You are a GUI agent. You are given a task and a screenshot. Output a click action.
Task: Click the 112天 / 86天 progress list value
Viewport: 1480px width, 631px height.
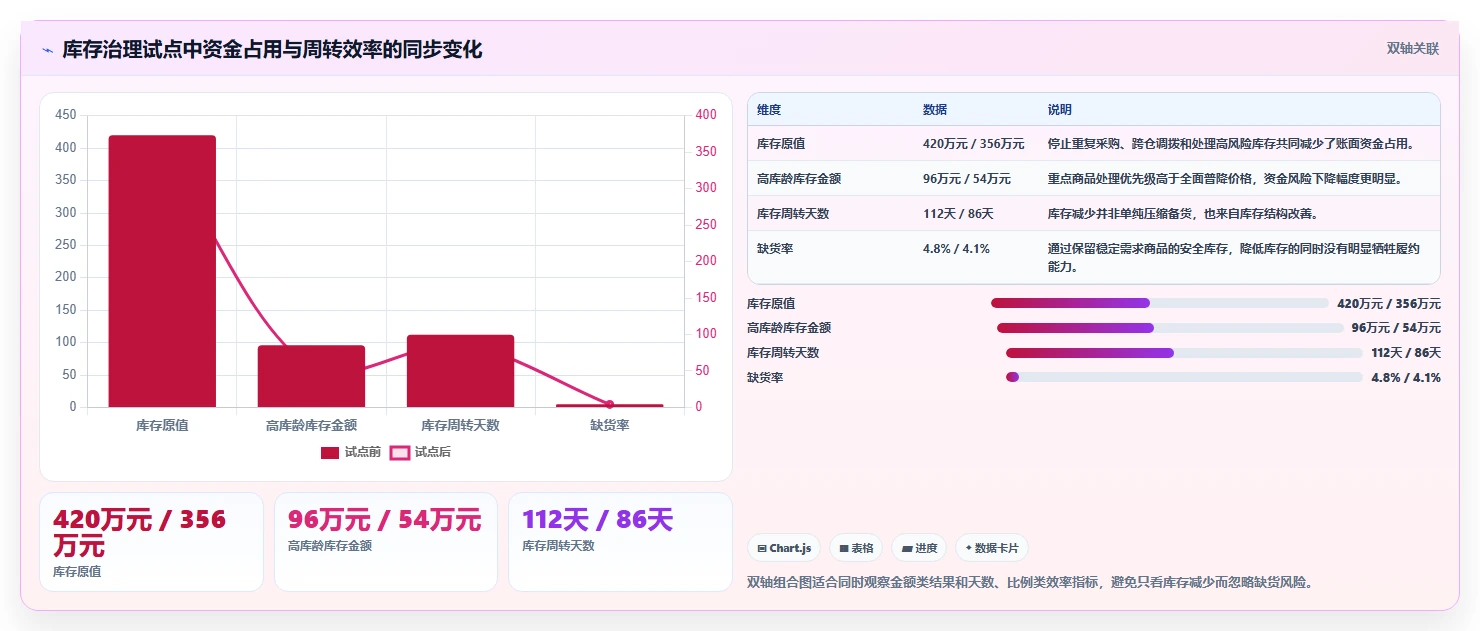pyautogui.click(x=1406, y=353)
